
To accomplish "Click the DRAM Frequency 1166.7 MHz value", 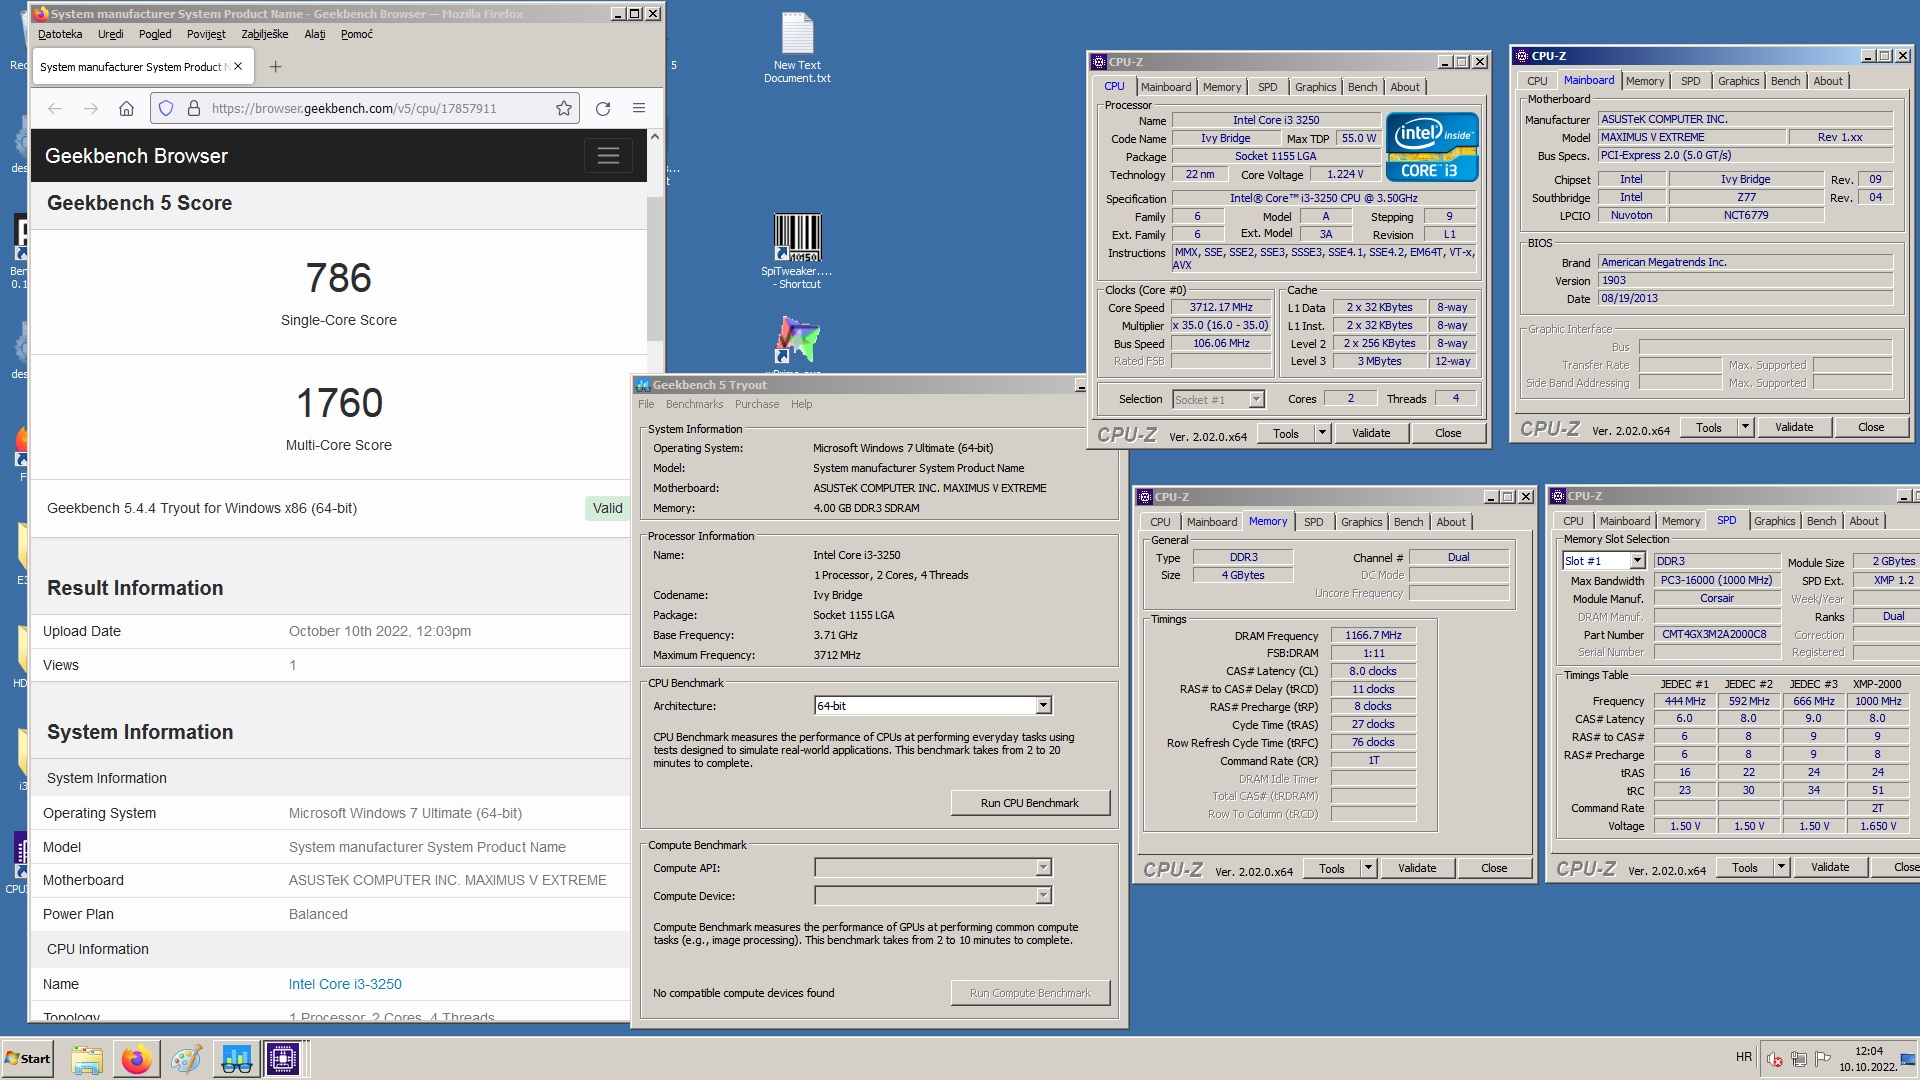I will click(x=1373, y=635).
